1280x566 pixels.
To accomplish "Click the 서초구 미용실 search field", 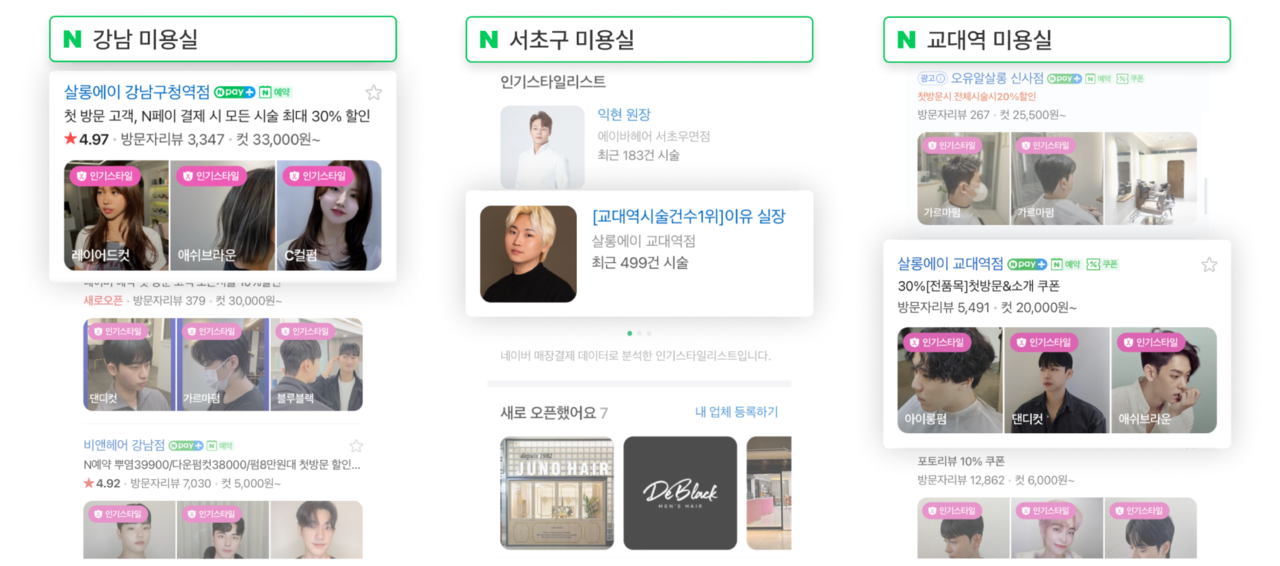I will point(639,39).
